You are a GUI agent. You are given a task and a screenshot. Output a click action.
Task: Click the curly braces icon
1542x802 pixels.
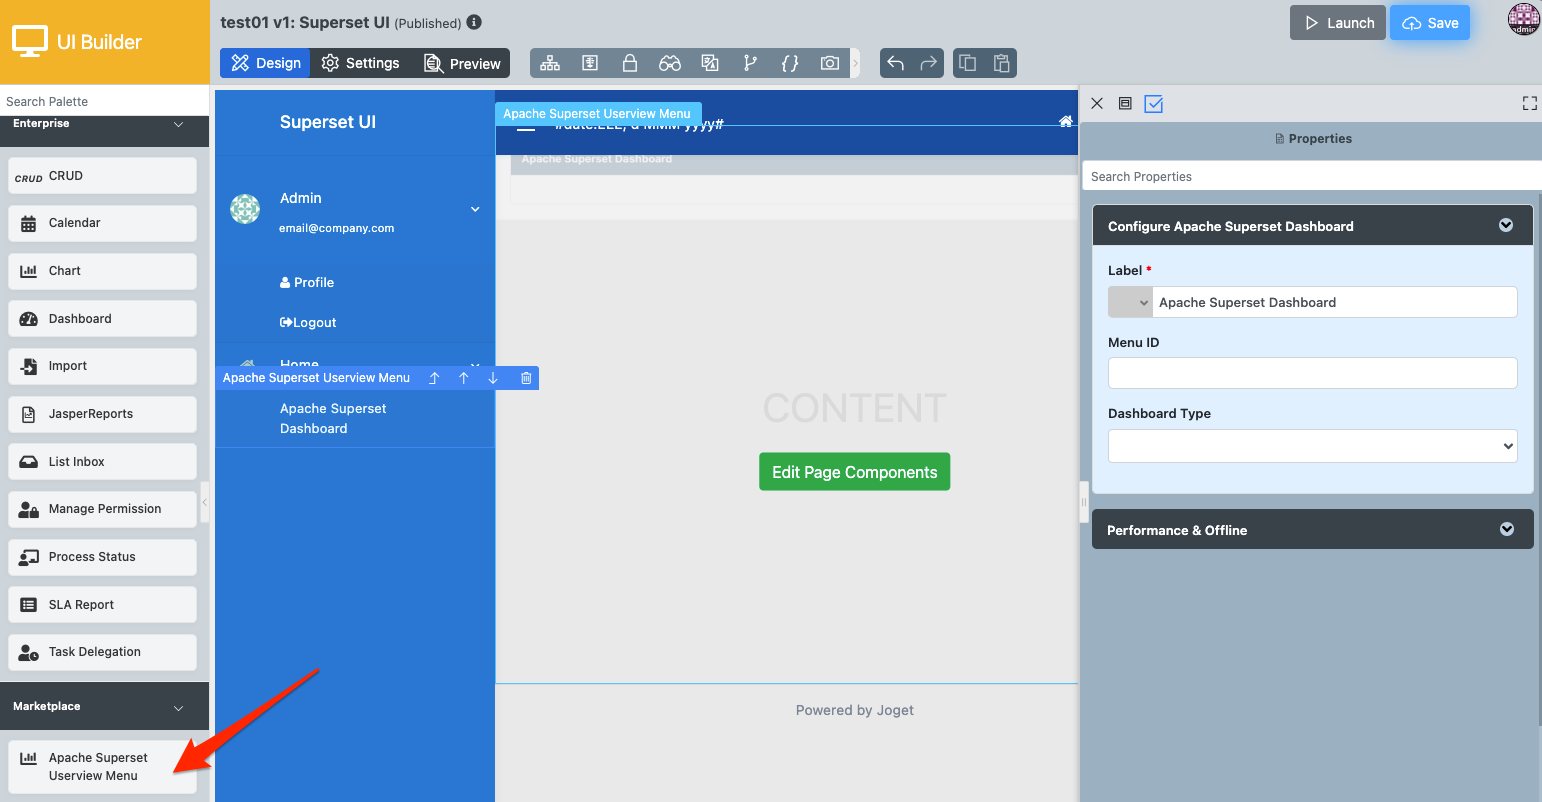(x=790, y=63)
